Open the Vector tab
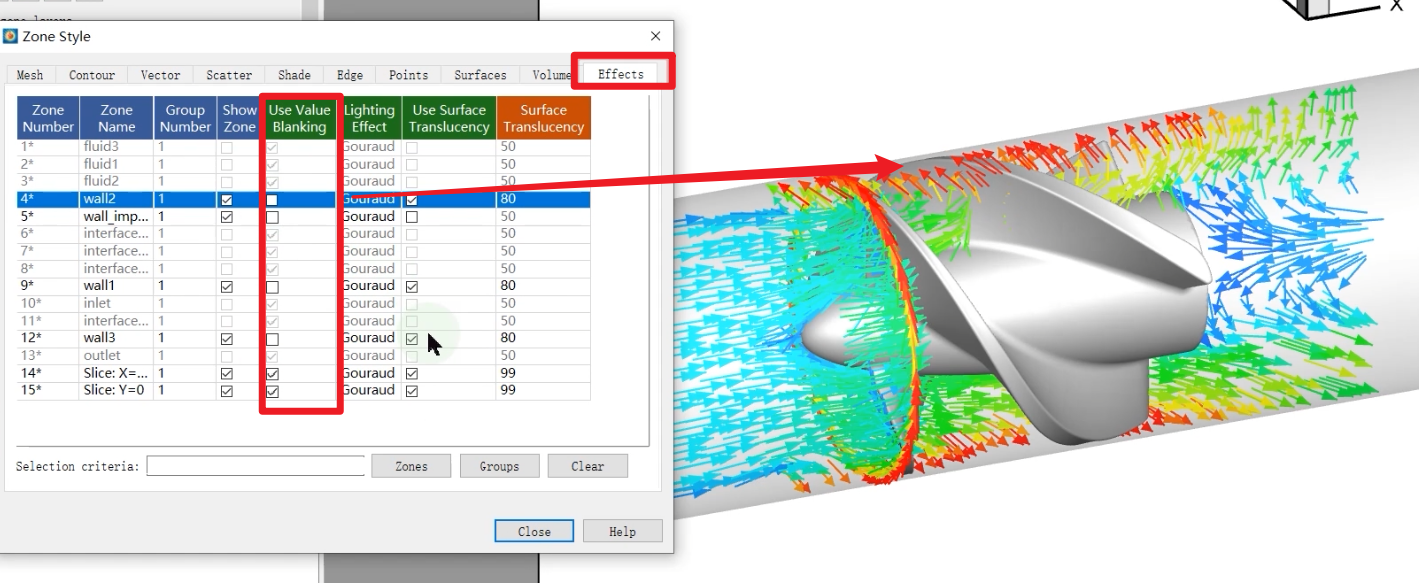 click(x=160, y=75)
